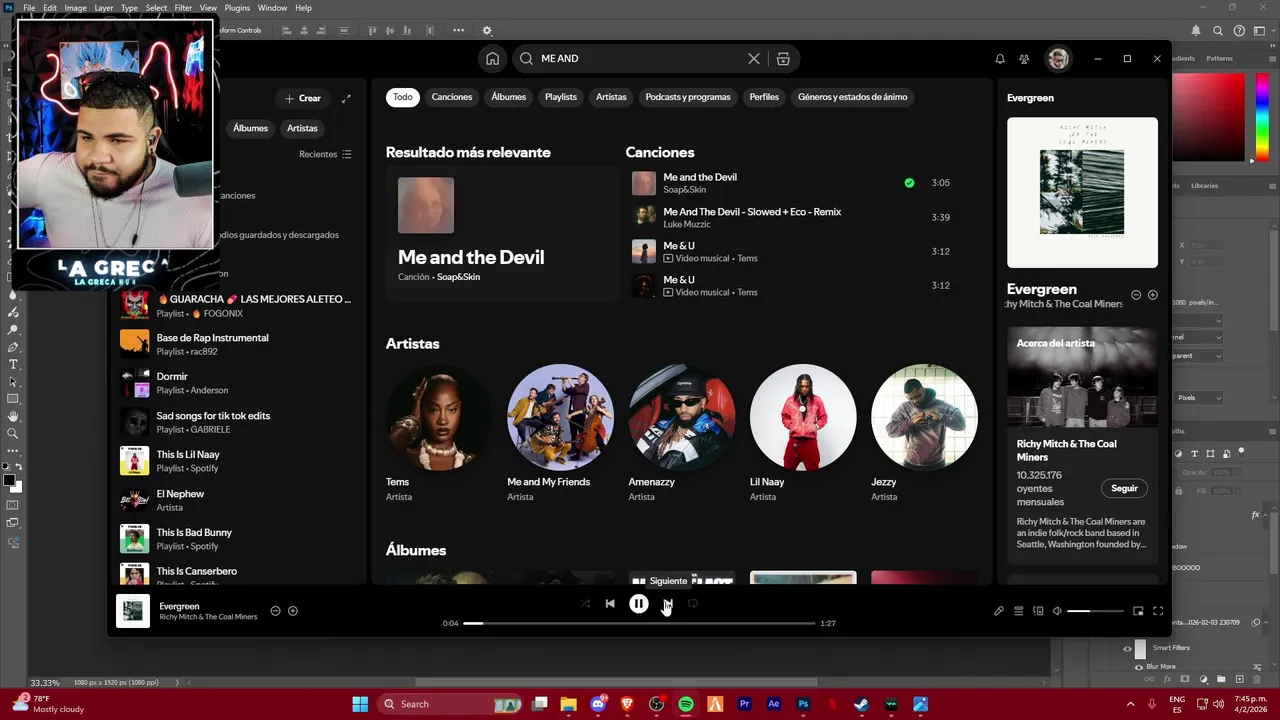Skip to next track in the player
This screenshot has height=720, width=1280.
667,604
